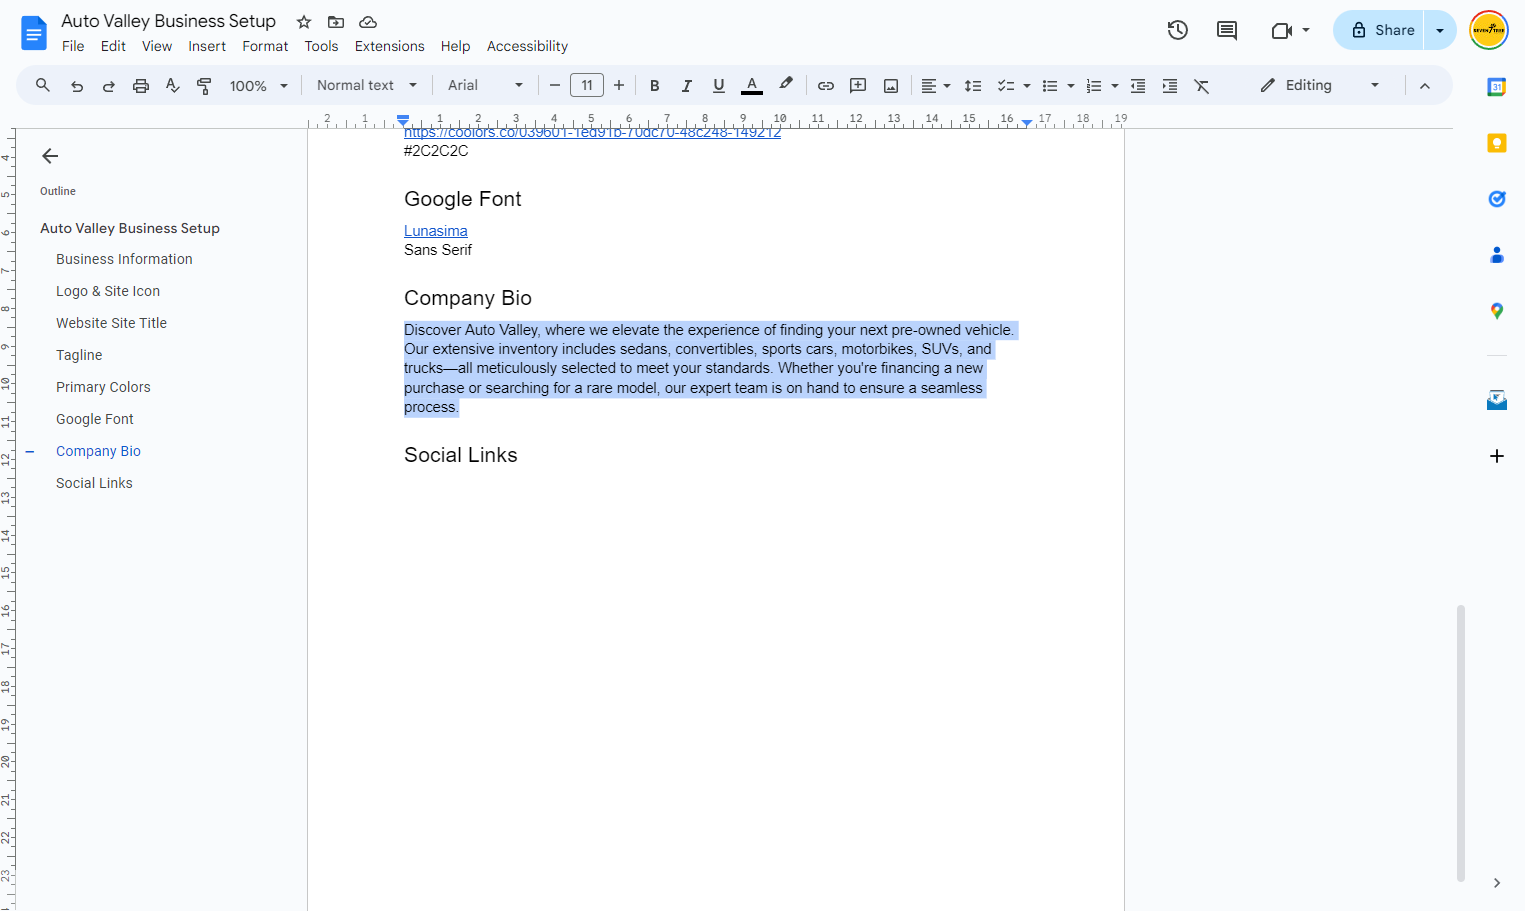Print the document
The width and height of the screenshot is (1525, 911).
click(141, 86)
